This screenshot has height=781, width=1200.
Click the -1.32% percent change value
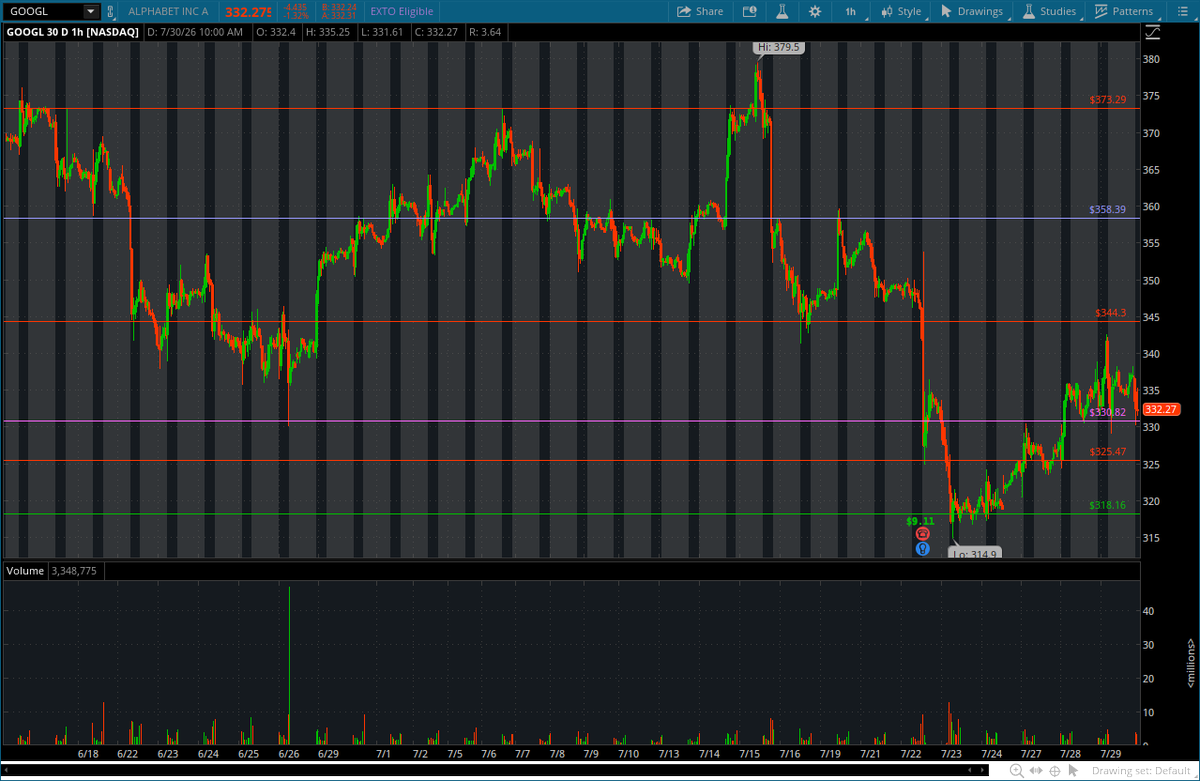pos(295,15)
